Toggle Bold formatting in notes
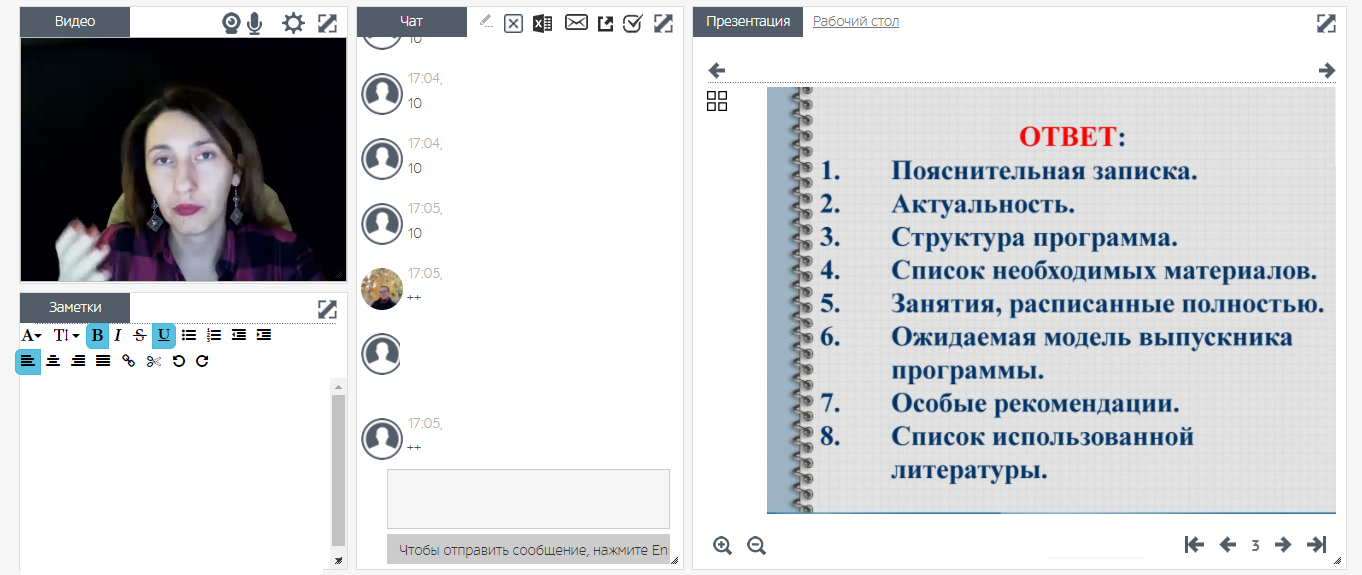 97,335
